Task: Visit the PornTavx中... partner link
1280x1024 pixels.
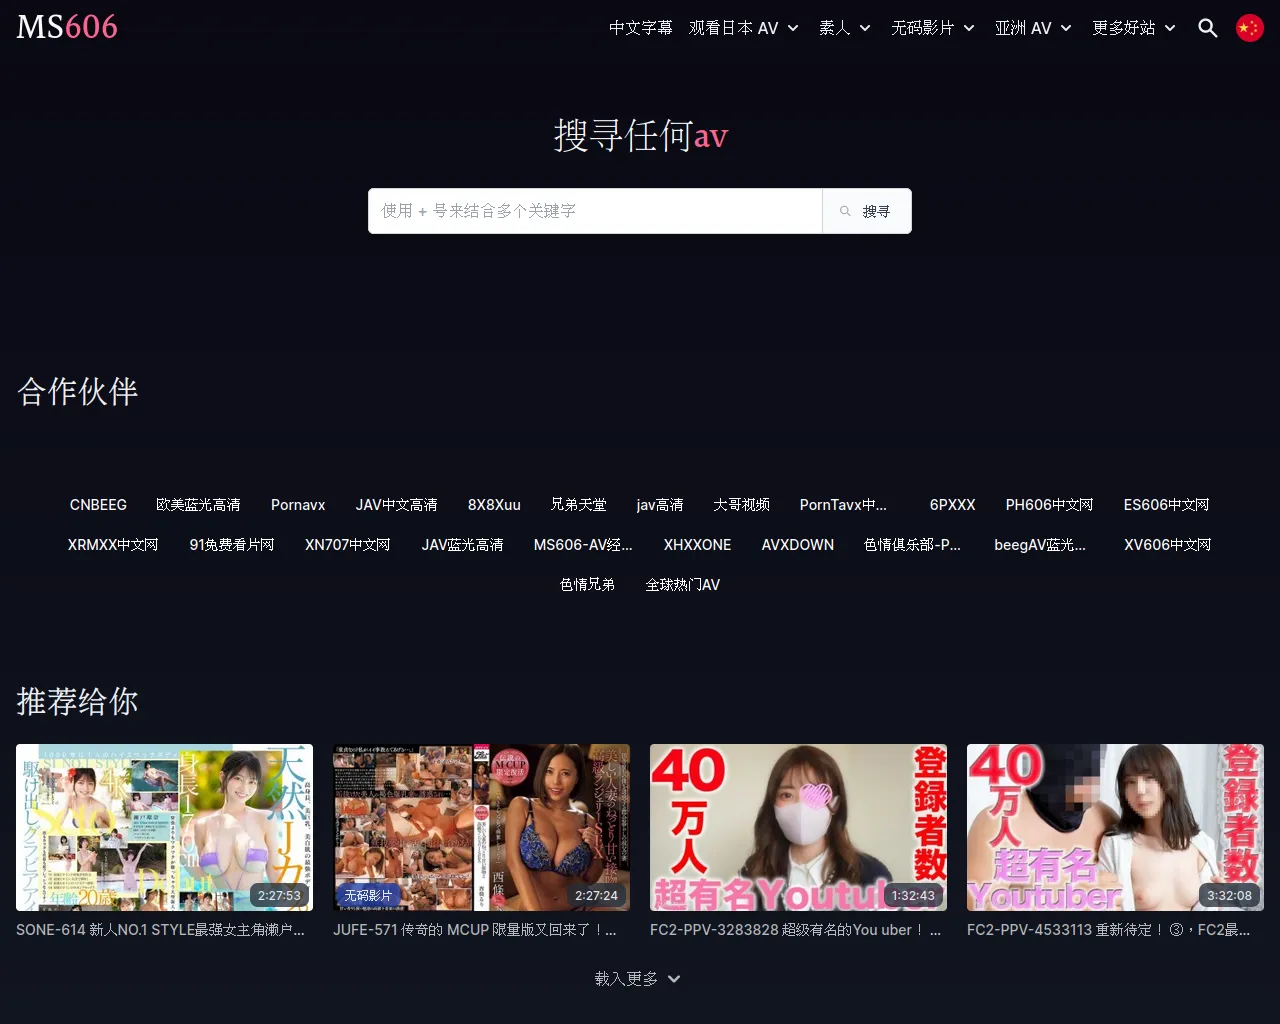Action: [x=843, y=505]
